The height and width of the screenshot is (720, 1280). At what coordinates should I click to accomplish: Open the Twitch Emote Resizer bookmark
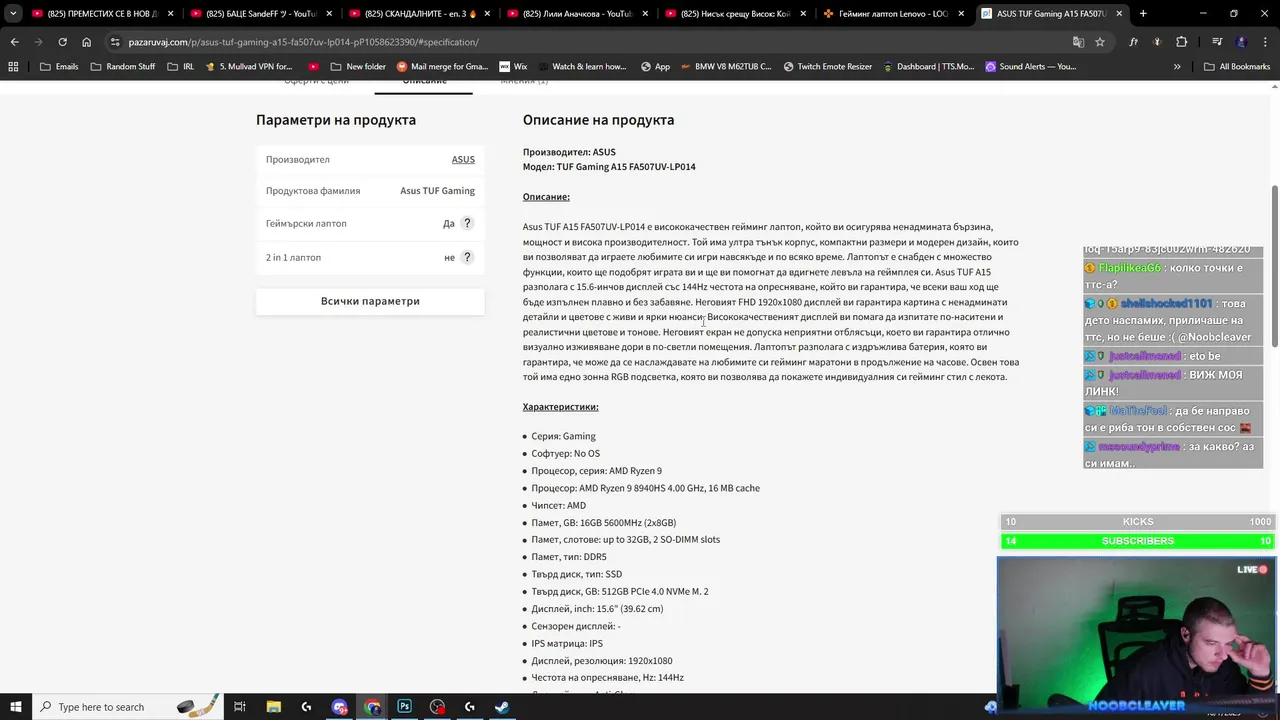(x=828, y=66)
